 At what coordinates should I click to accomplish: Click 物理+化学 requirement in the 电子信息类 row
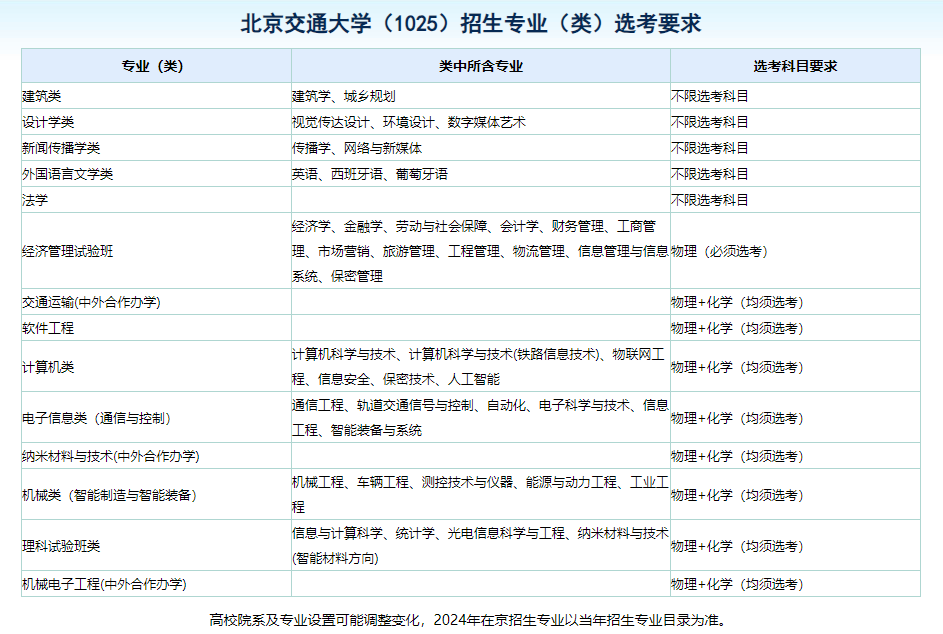795,417
